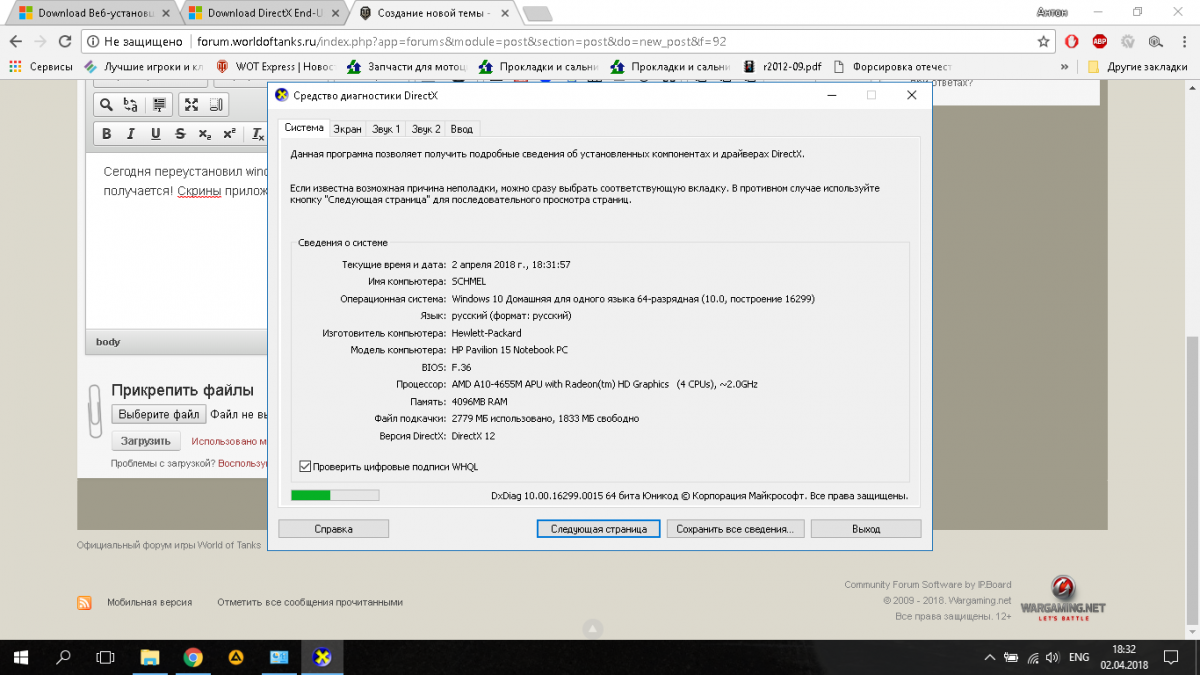Click the Remove Format icon in editor
This screenshot has height=675, width=1200.
pyautogui.click(x=258, y=134)
